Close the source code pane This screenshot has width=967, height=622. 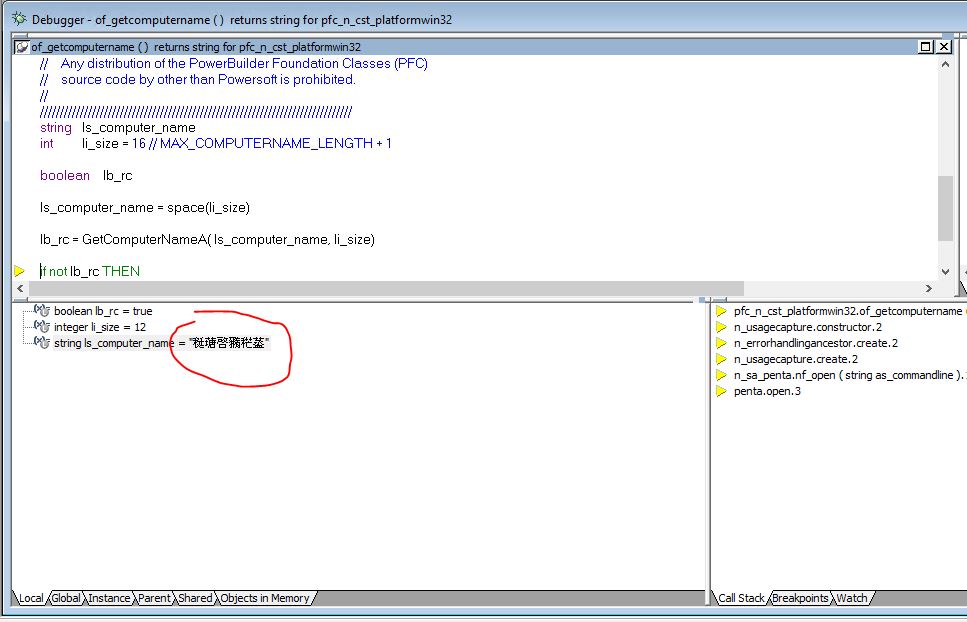pos(945,46)
